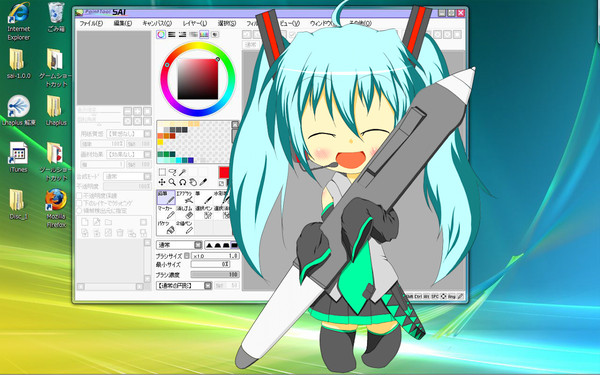Toggle the color mixer panel button
600x375 pixels.
point(193,34)
